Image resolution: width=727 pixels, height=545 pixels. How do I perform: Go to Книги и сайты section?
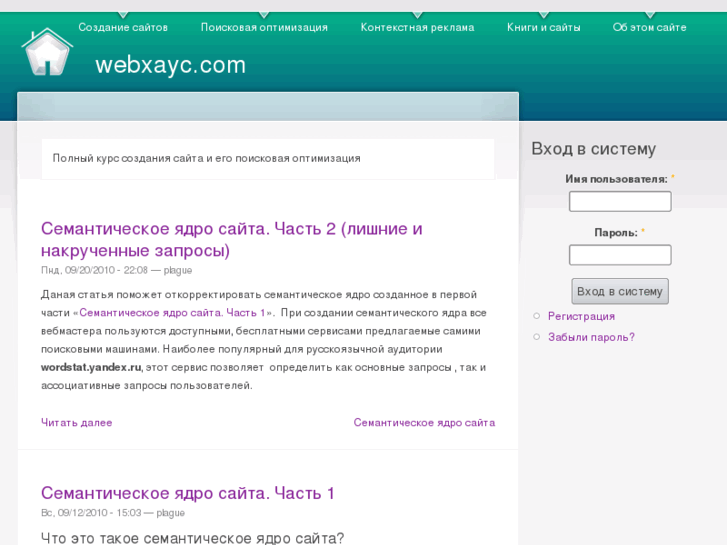(x=543, y=27)
